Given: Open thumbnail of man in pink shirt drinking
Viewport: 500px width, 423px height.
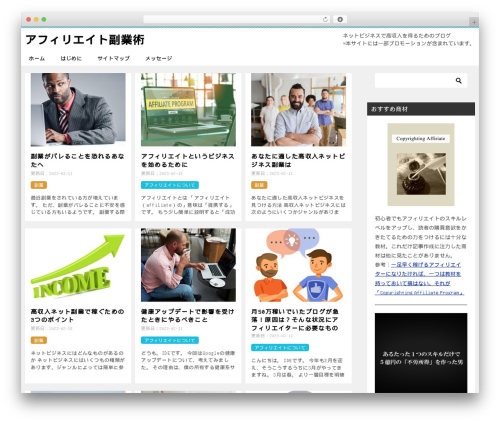Looking at the screenshot, I should point(188,265).
